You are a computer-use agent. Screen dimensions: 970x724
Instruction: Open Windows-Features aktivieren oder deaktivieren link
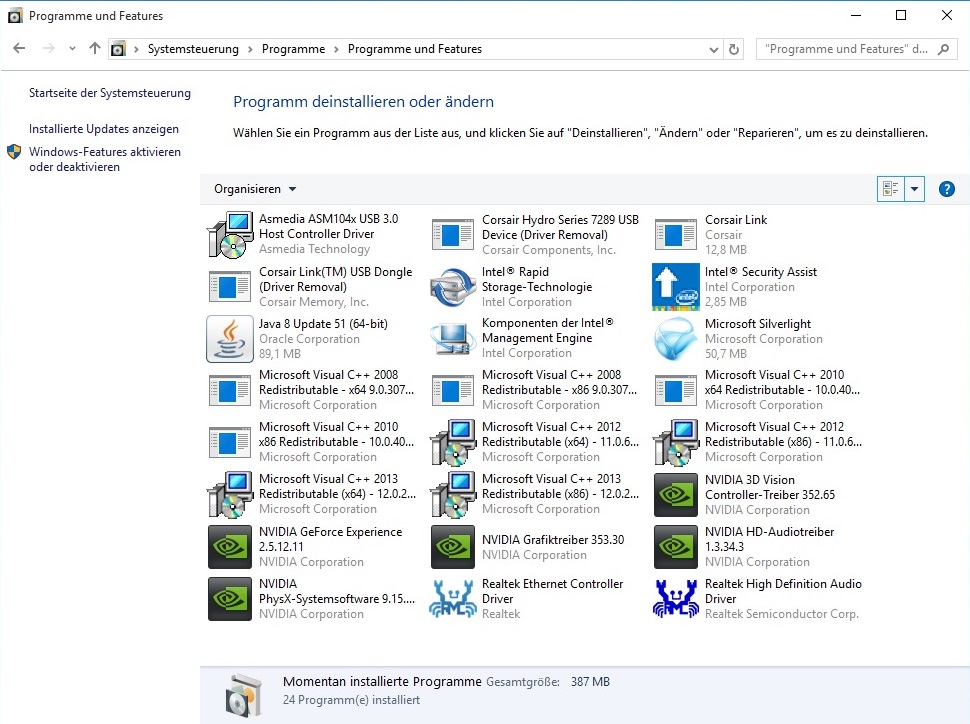click(105, 159)
